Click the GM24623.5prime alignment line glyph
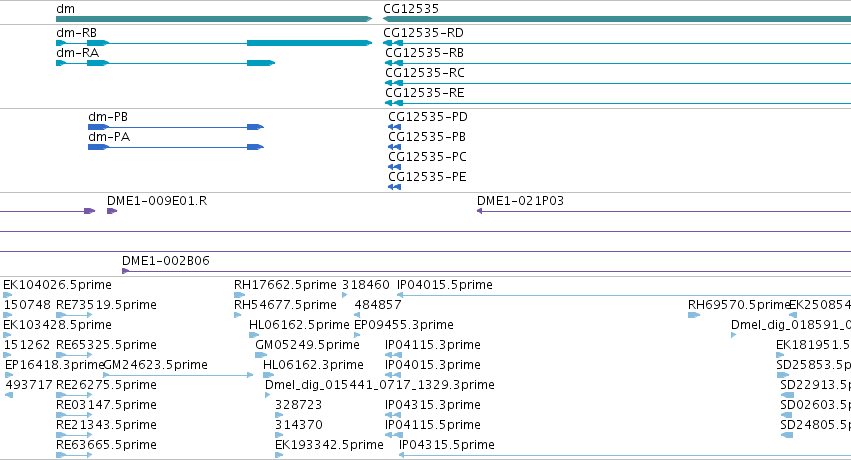This screenshot has width=851, height=460. pos(178,375)
